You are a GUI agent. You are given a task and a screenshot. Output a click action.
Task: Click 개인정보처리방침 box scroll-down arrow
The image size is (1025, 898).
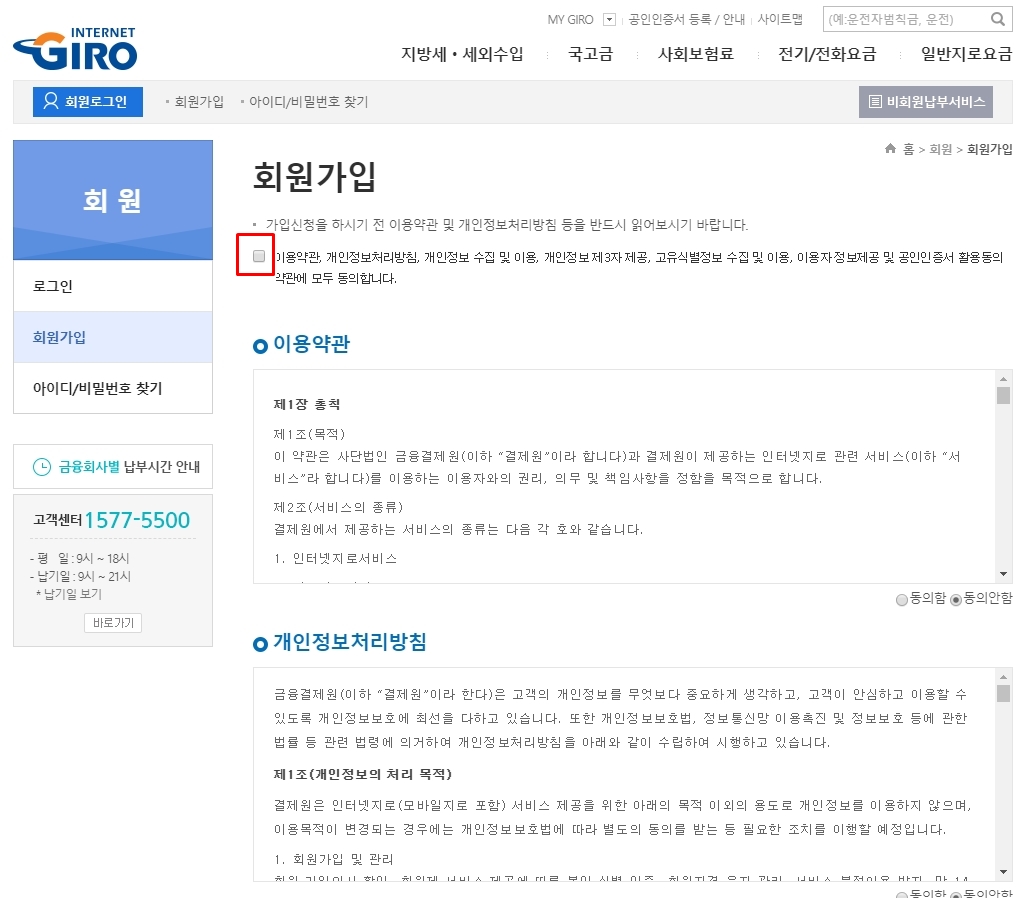(1003, 873)
